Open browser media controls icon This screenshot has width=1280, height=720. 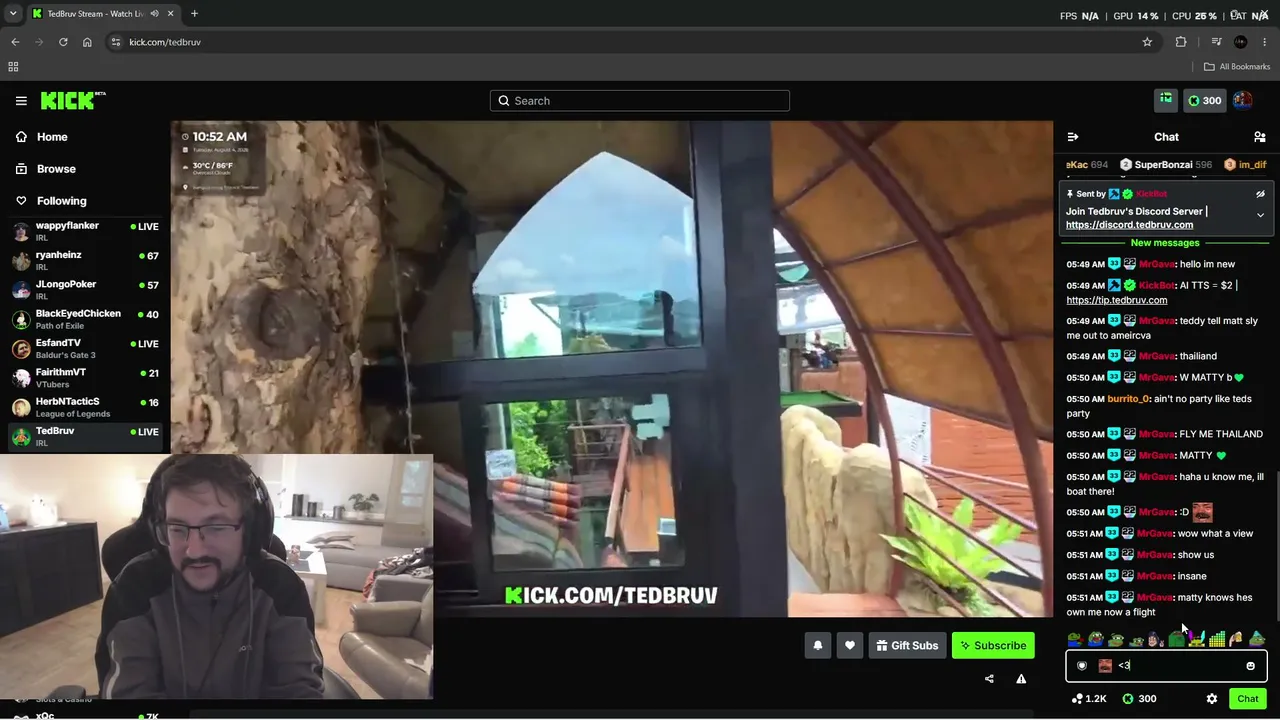point(1216,42)
